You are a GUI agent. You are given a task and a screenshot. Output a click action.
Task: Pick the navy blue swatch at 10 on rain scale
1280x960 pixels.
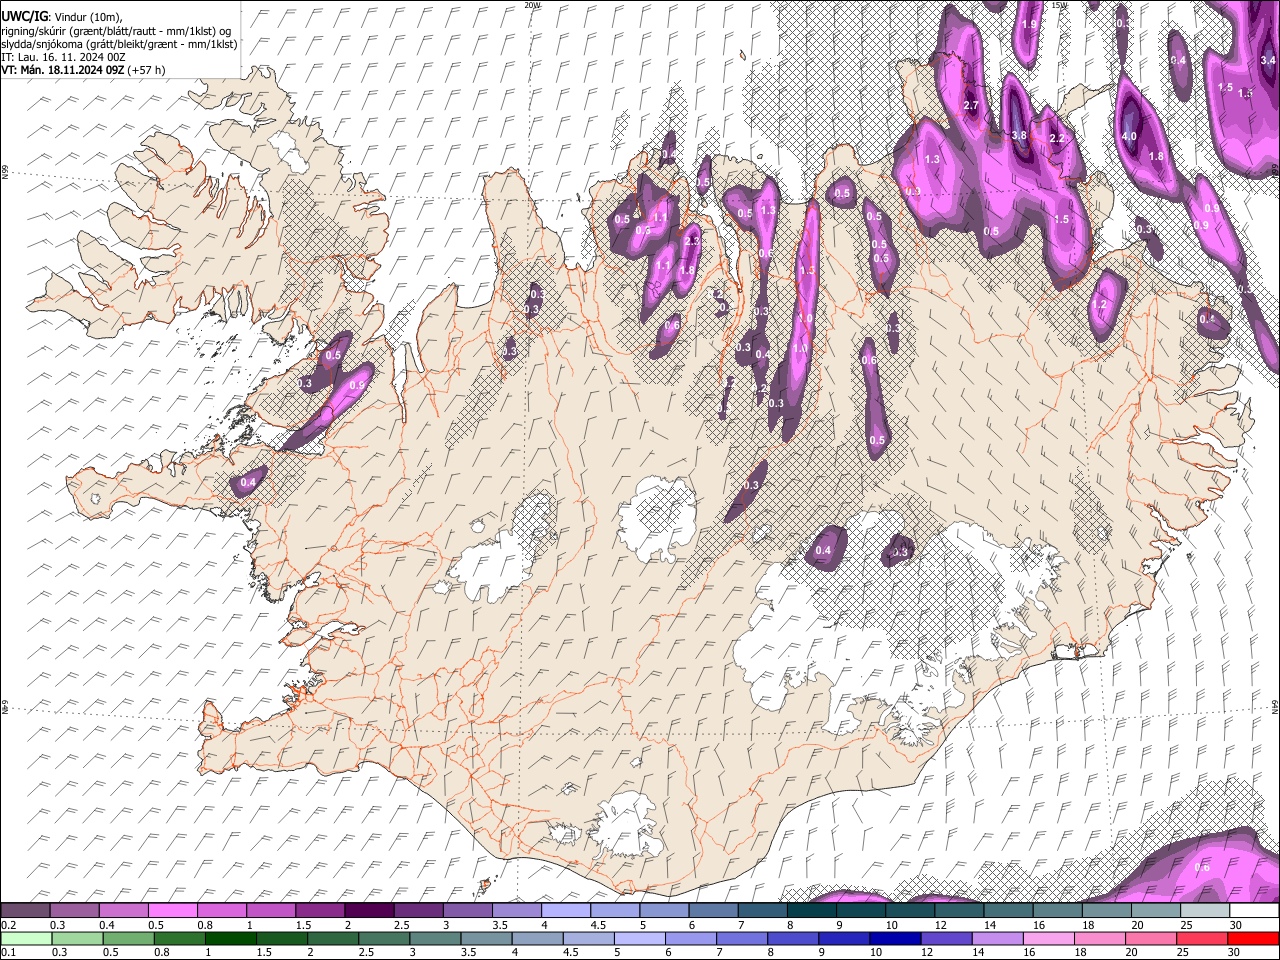894,938
